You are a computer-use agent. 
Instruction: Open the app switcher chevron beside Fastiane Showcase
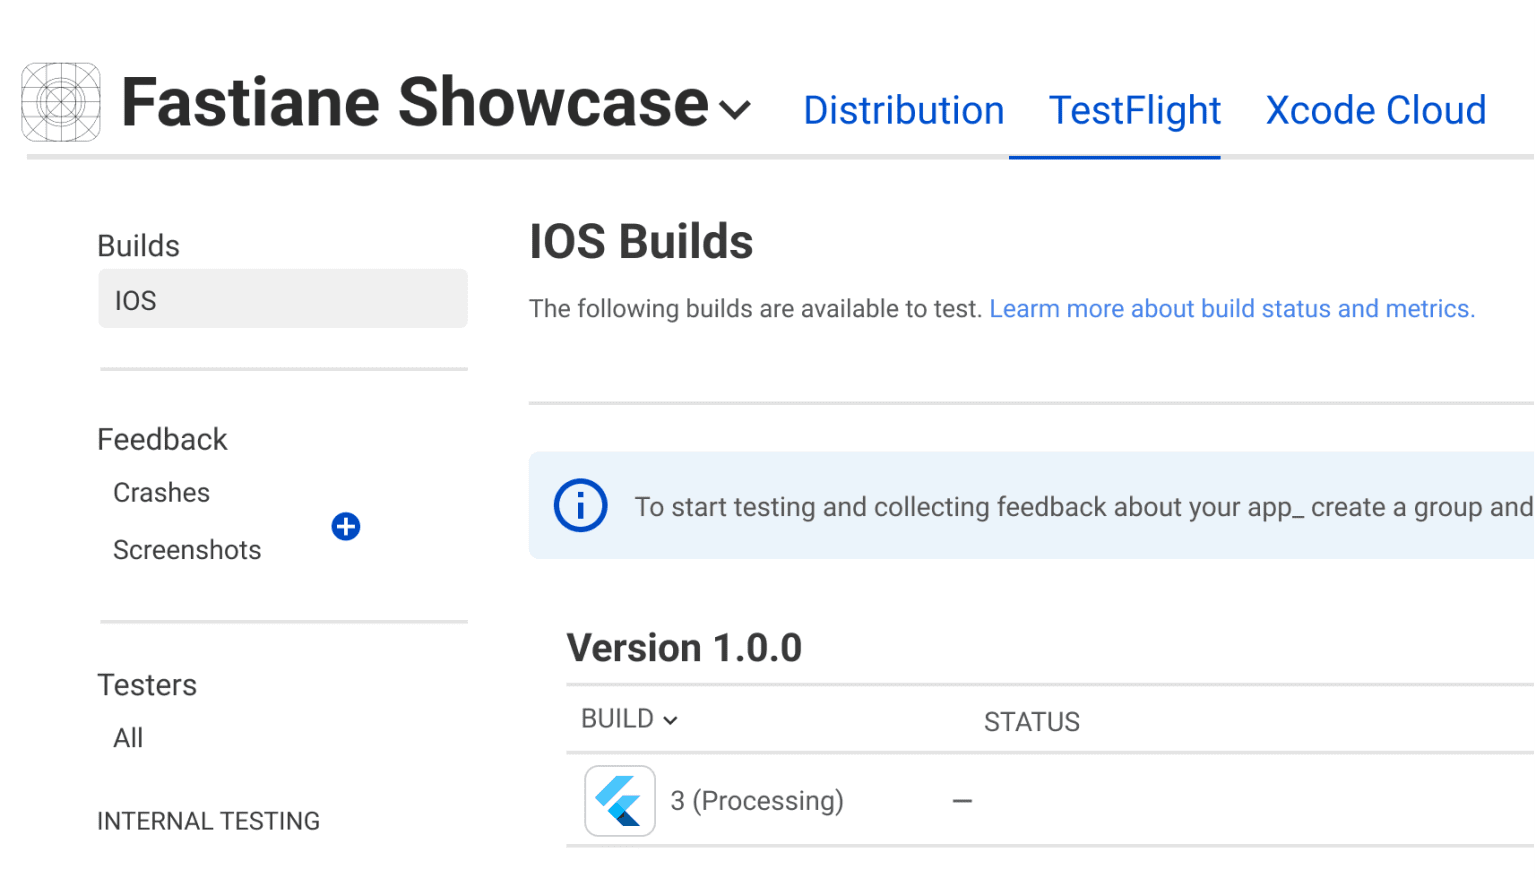(x=735, y=108)
